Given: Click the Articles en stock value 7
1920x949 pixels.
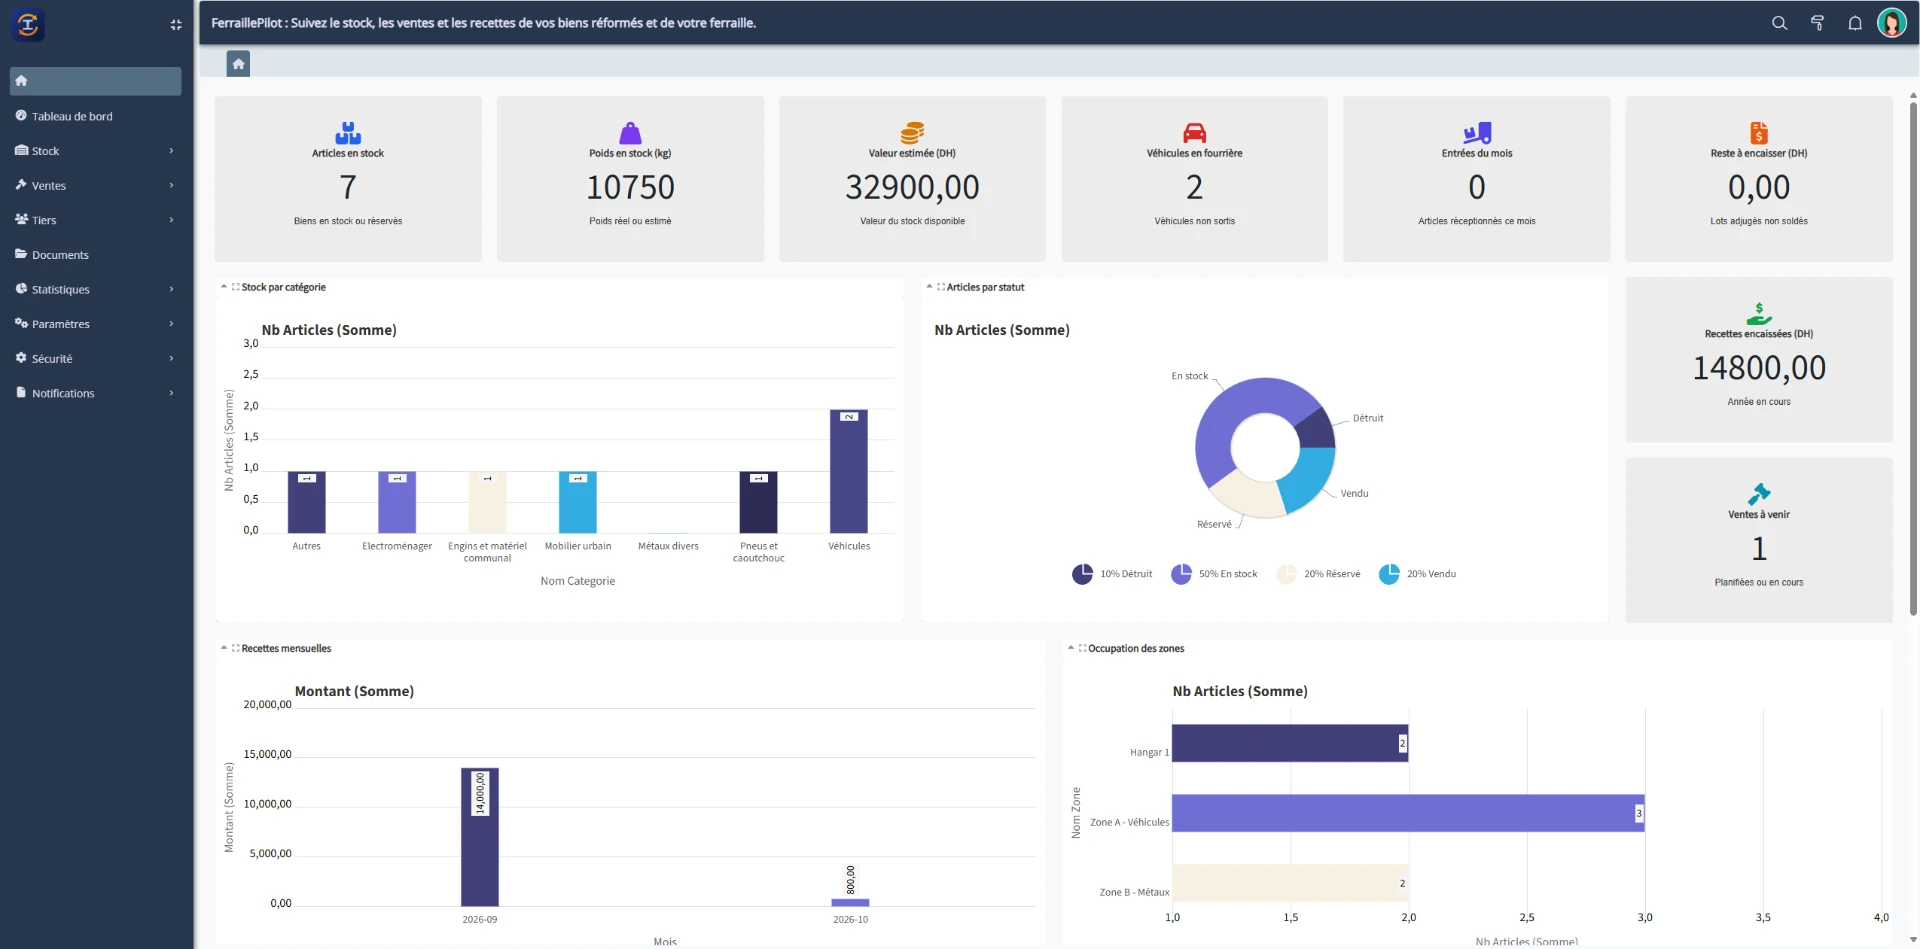Looking at the screenshot, I should pyautogui.click(x=348, y=187).
